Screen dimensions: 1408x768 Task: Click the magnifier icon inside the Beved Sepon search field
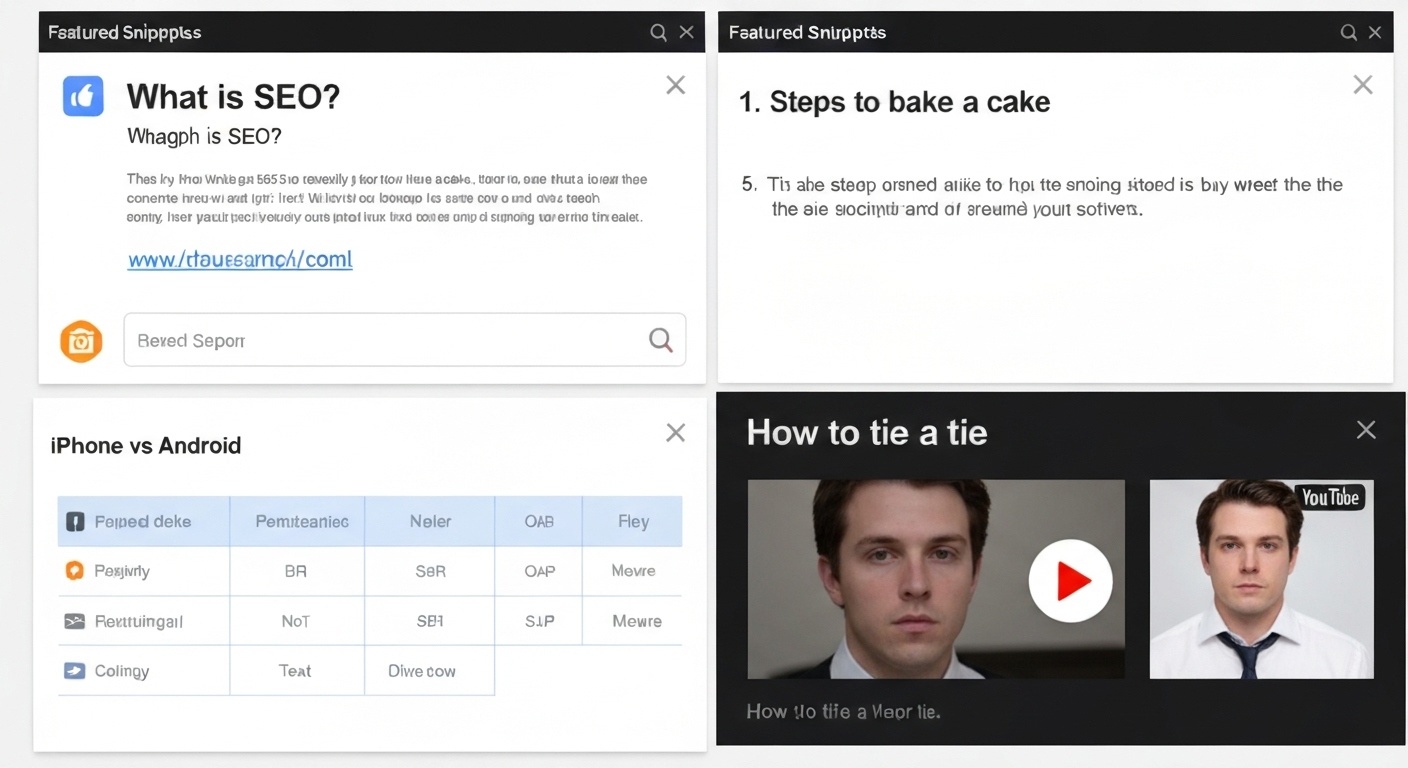point(661,340)
